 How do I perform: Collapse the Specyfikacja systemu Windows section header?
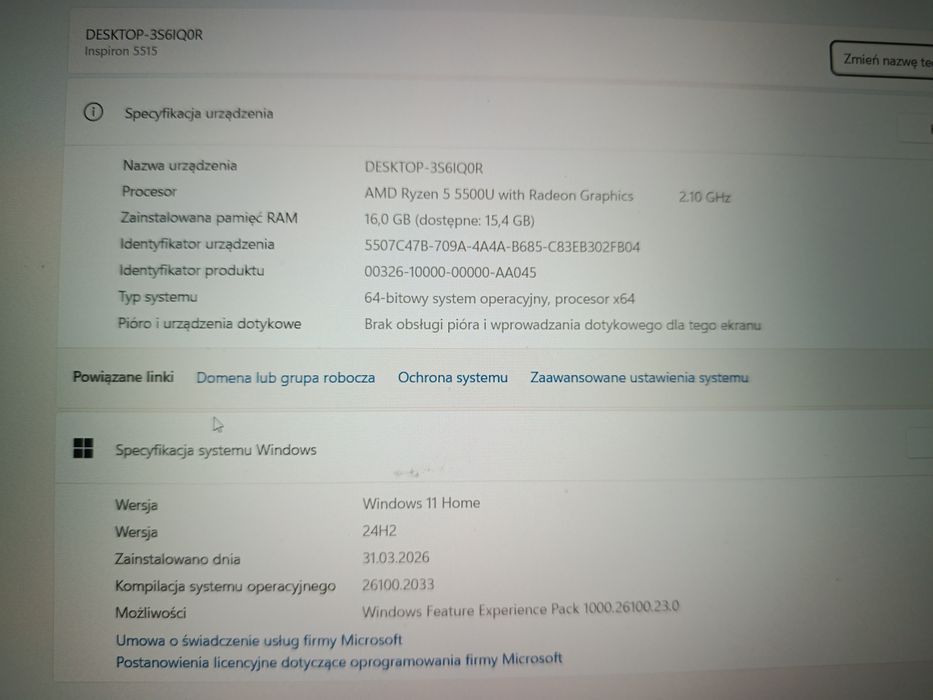(494, 449)
